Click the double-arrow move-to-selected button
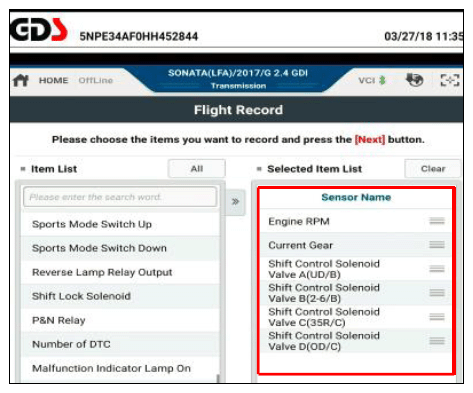 (235, 202)
